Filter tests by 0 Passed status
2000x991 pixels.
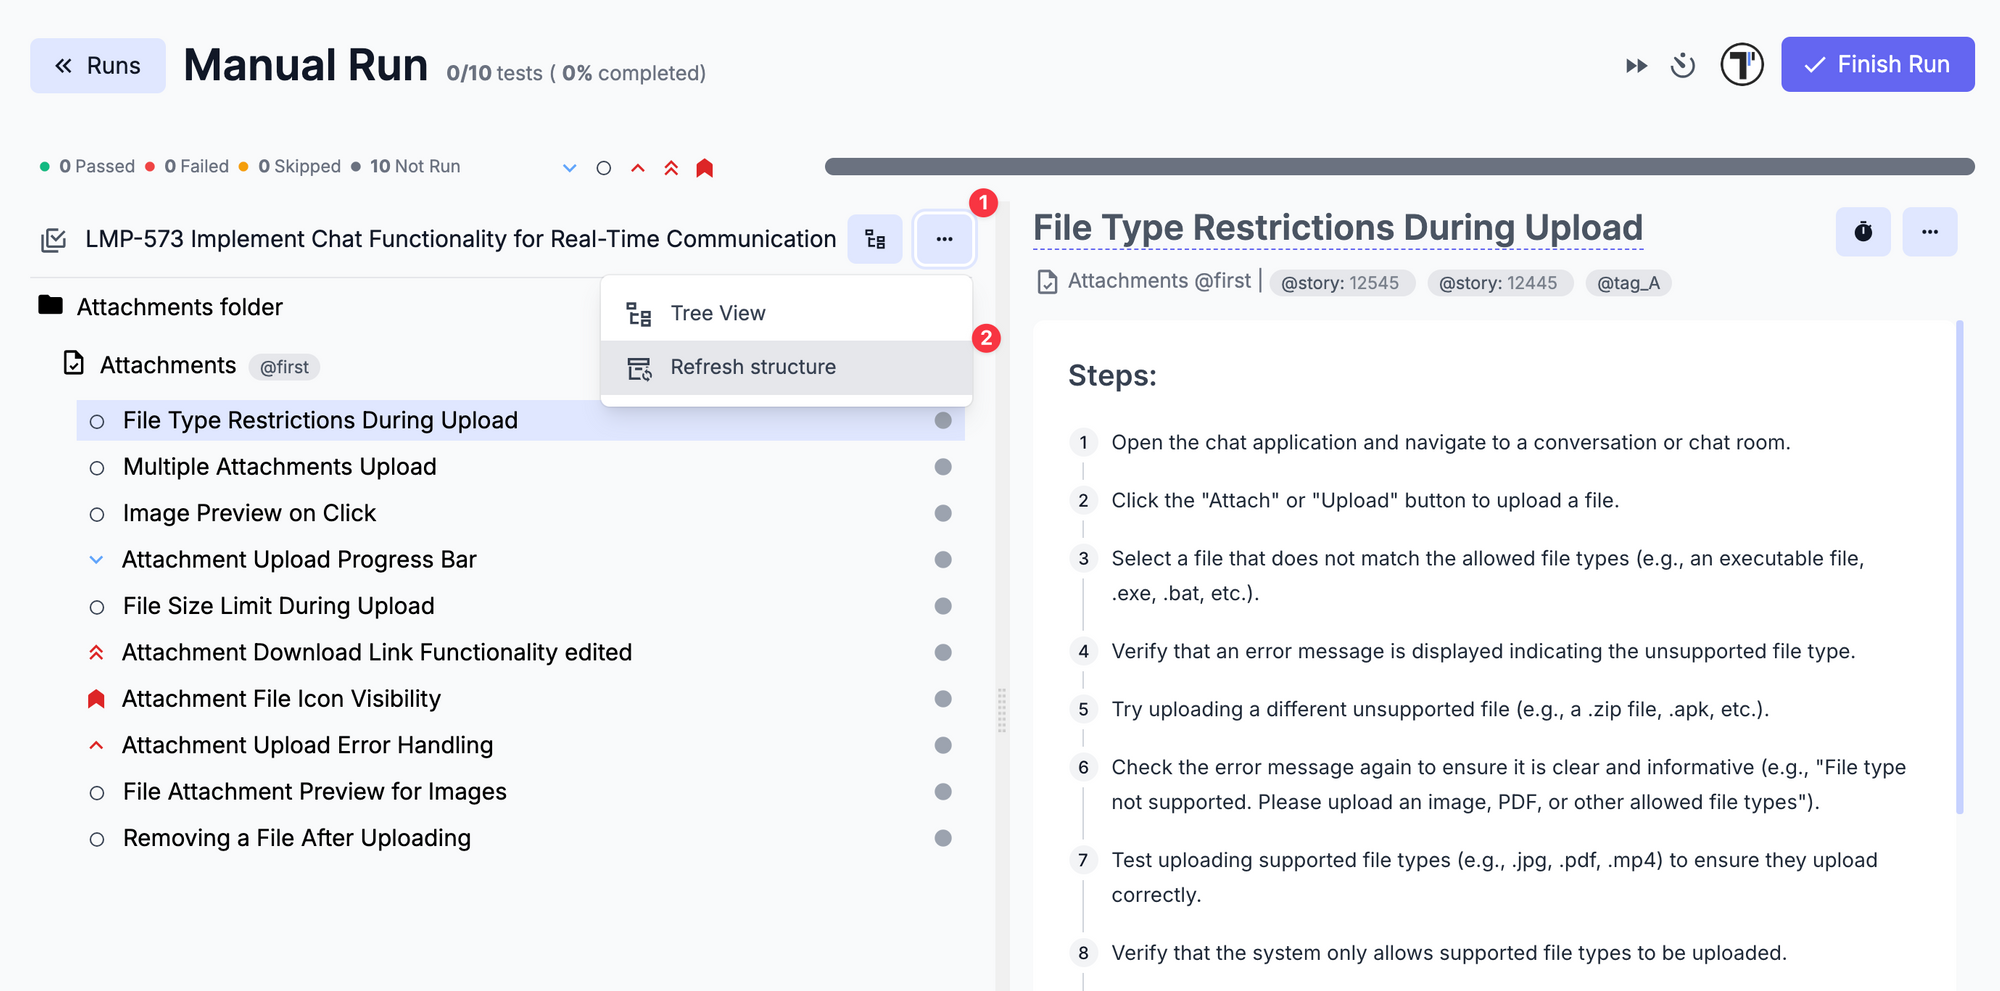87,166
